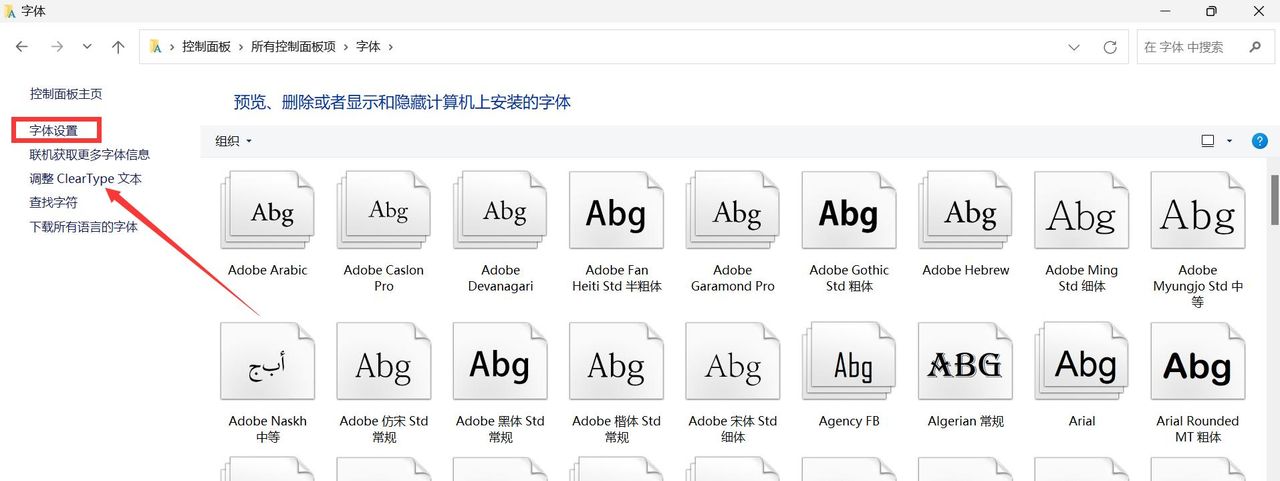Select Adobe Myungjo Std font icon
Viewport: 1280px width, 481px height.
1198,211
